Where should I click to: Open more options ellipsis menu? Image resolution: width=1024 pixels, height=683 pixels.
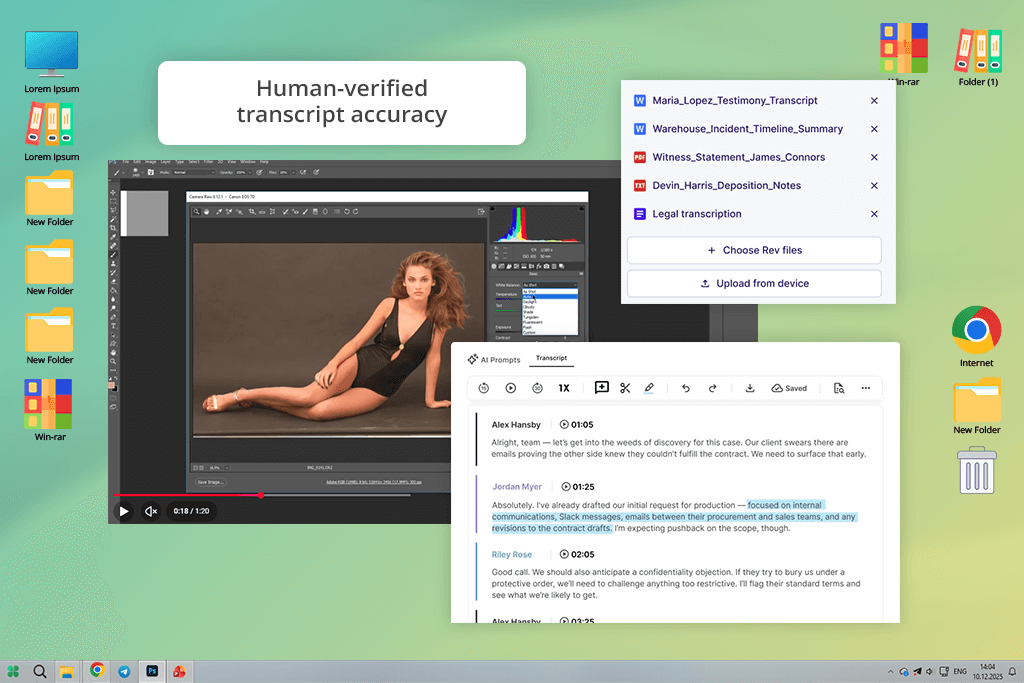[866, 388]
